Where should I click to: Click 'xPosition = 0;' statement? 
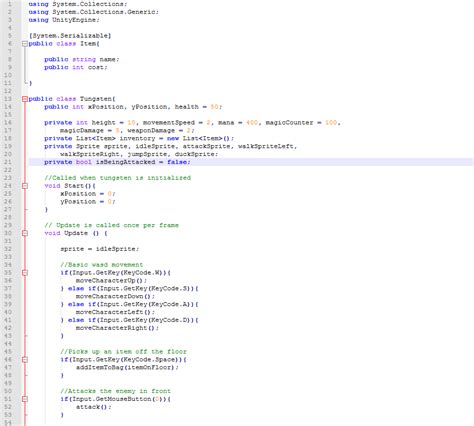click(88, 194)
